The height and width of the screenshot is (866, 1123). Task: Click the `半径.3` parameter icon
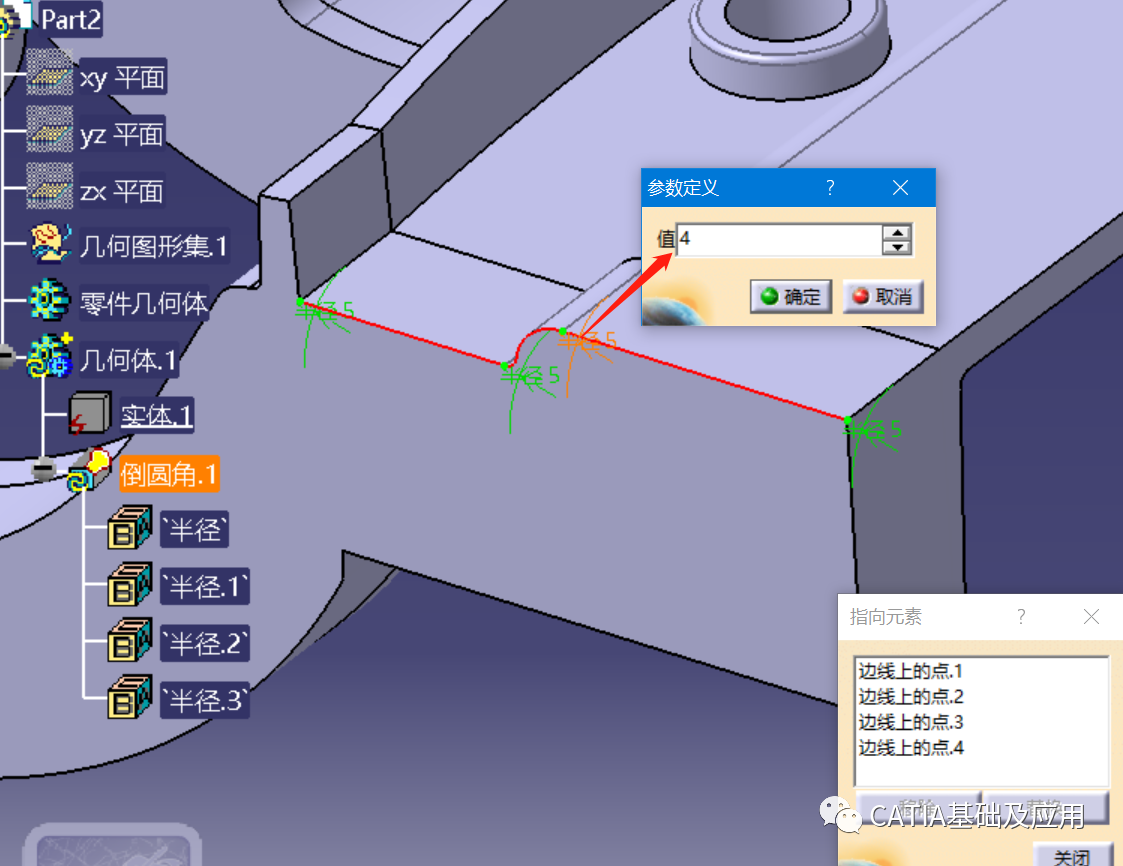[x=130, y=697]
